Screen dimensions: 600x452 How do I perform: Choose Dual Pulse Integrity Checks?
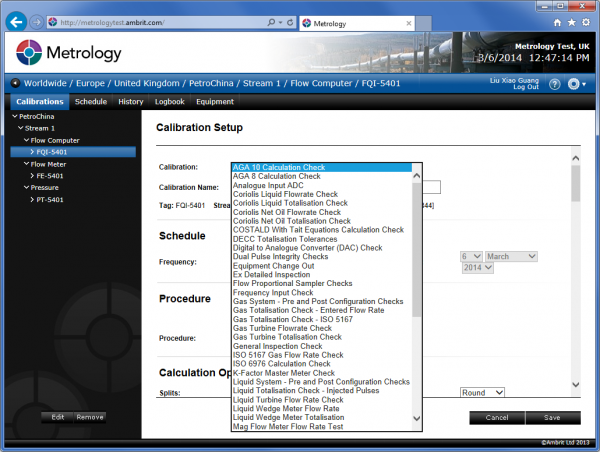[x=322, y=256]
